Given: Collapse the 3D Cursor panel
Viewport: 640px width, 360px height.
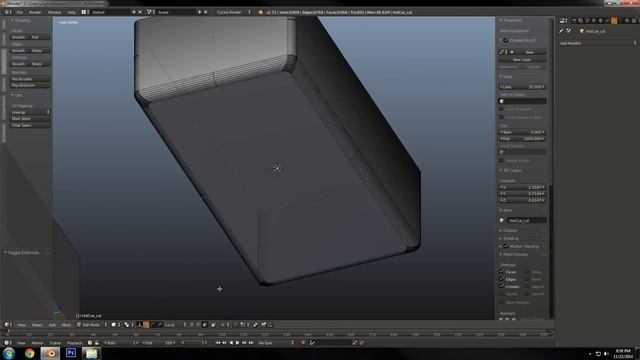Looking at the screenshot, I should pos(511,170).
